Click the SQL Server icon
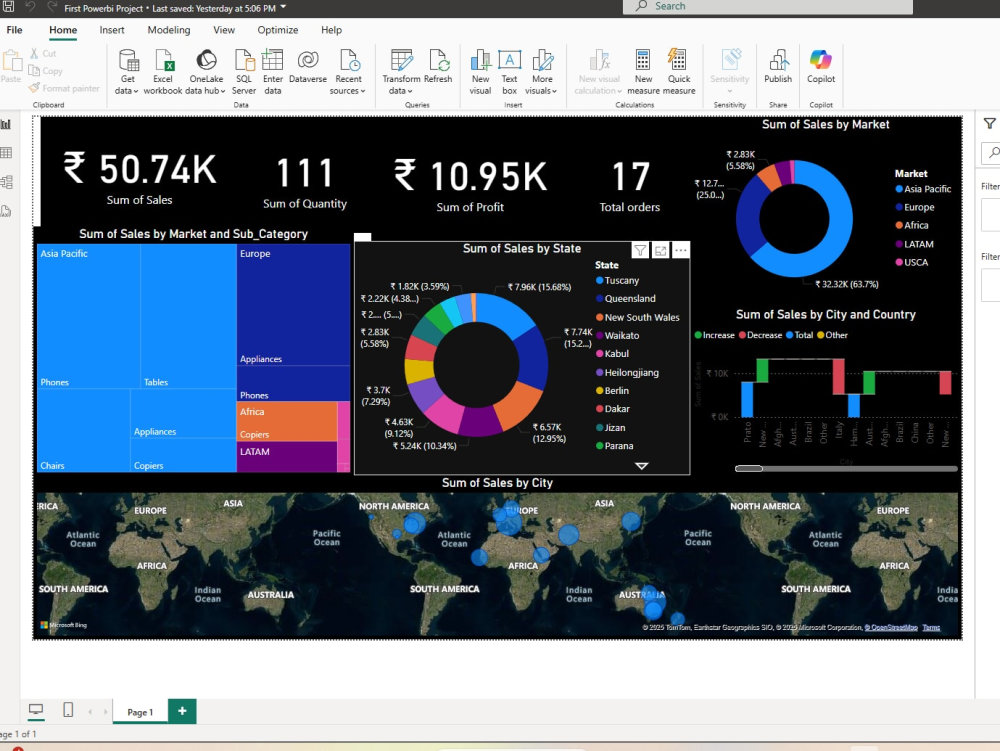 [x=244, y=61]
